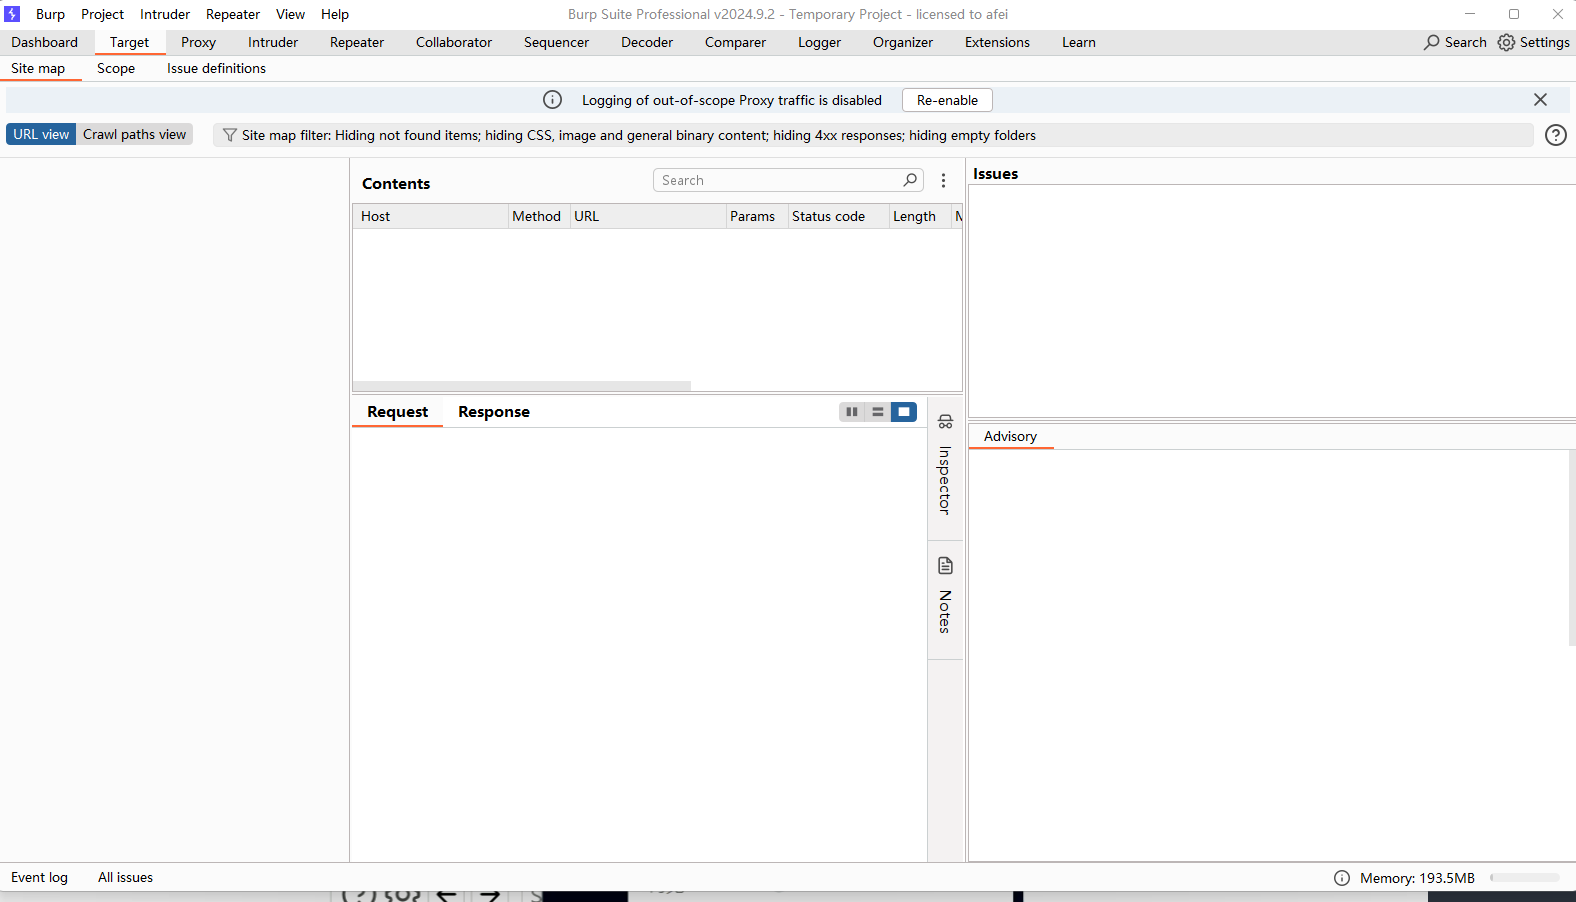Select the Crawl paths view toggle

(134, 134)
